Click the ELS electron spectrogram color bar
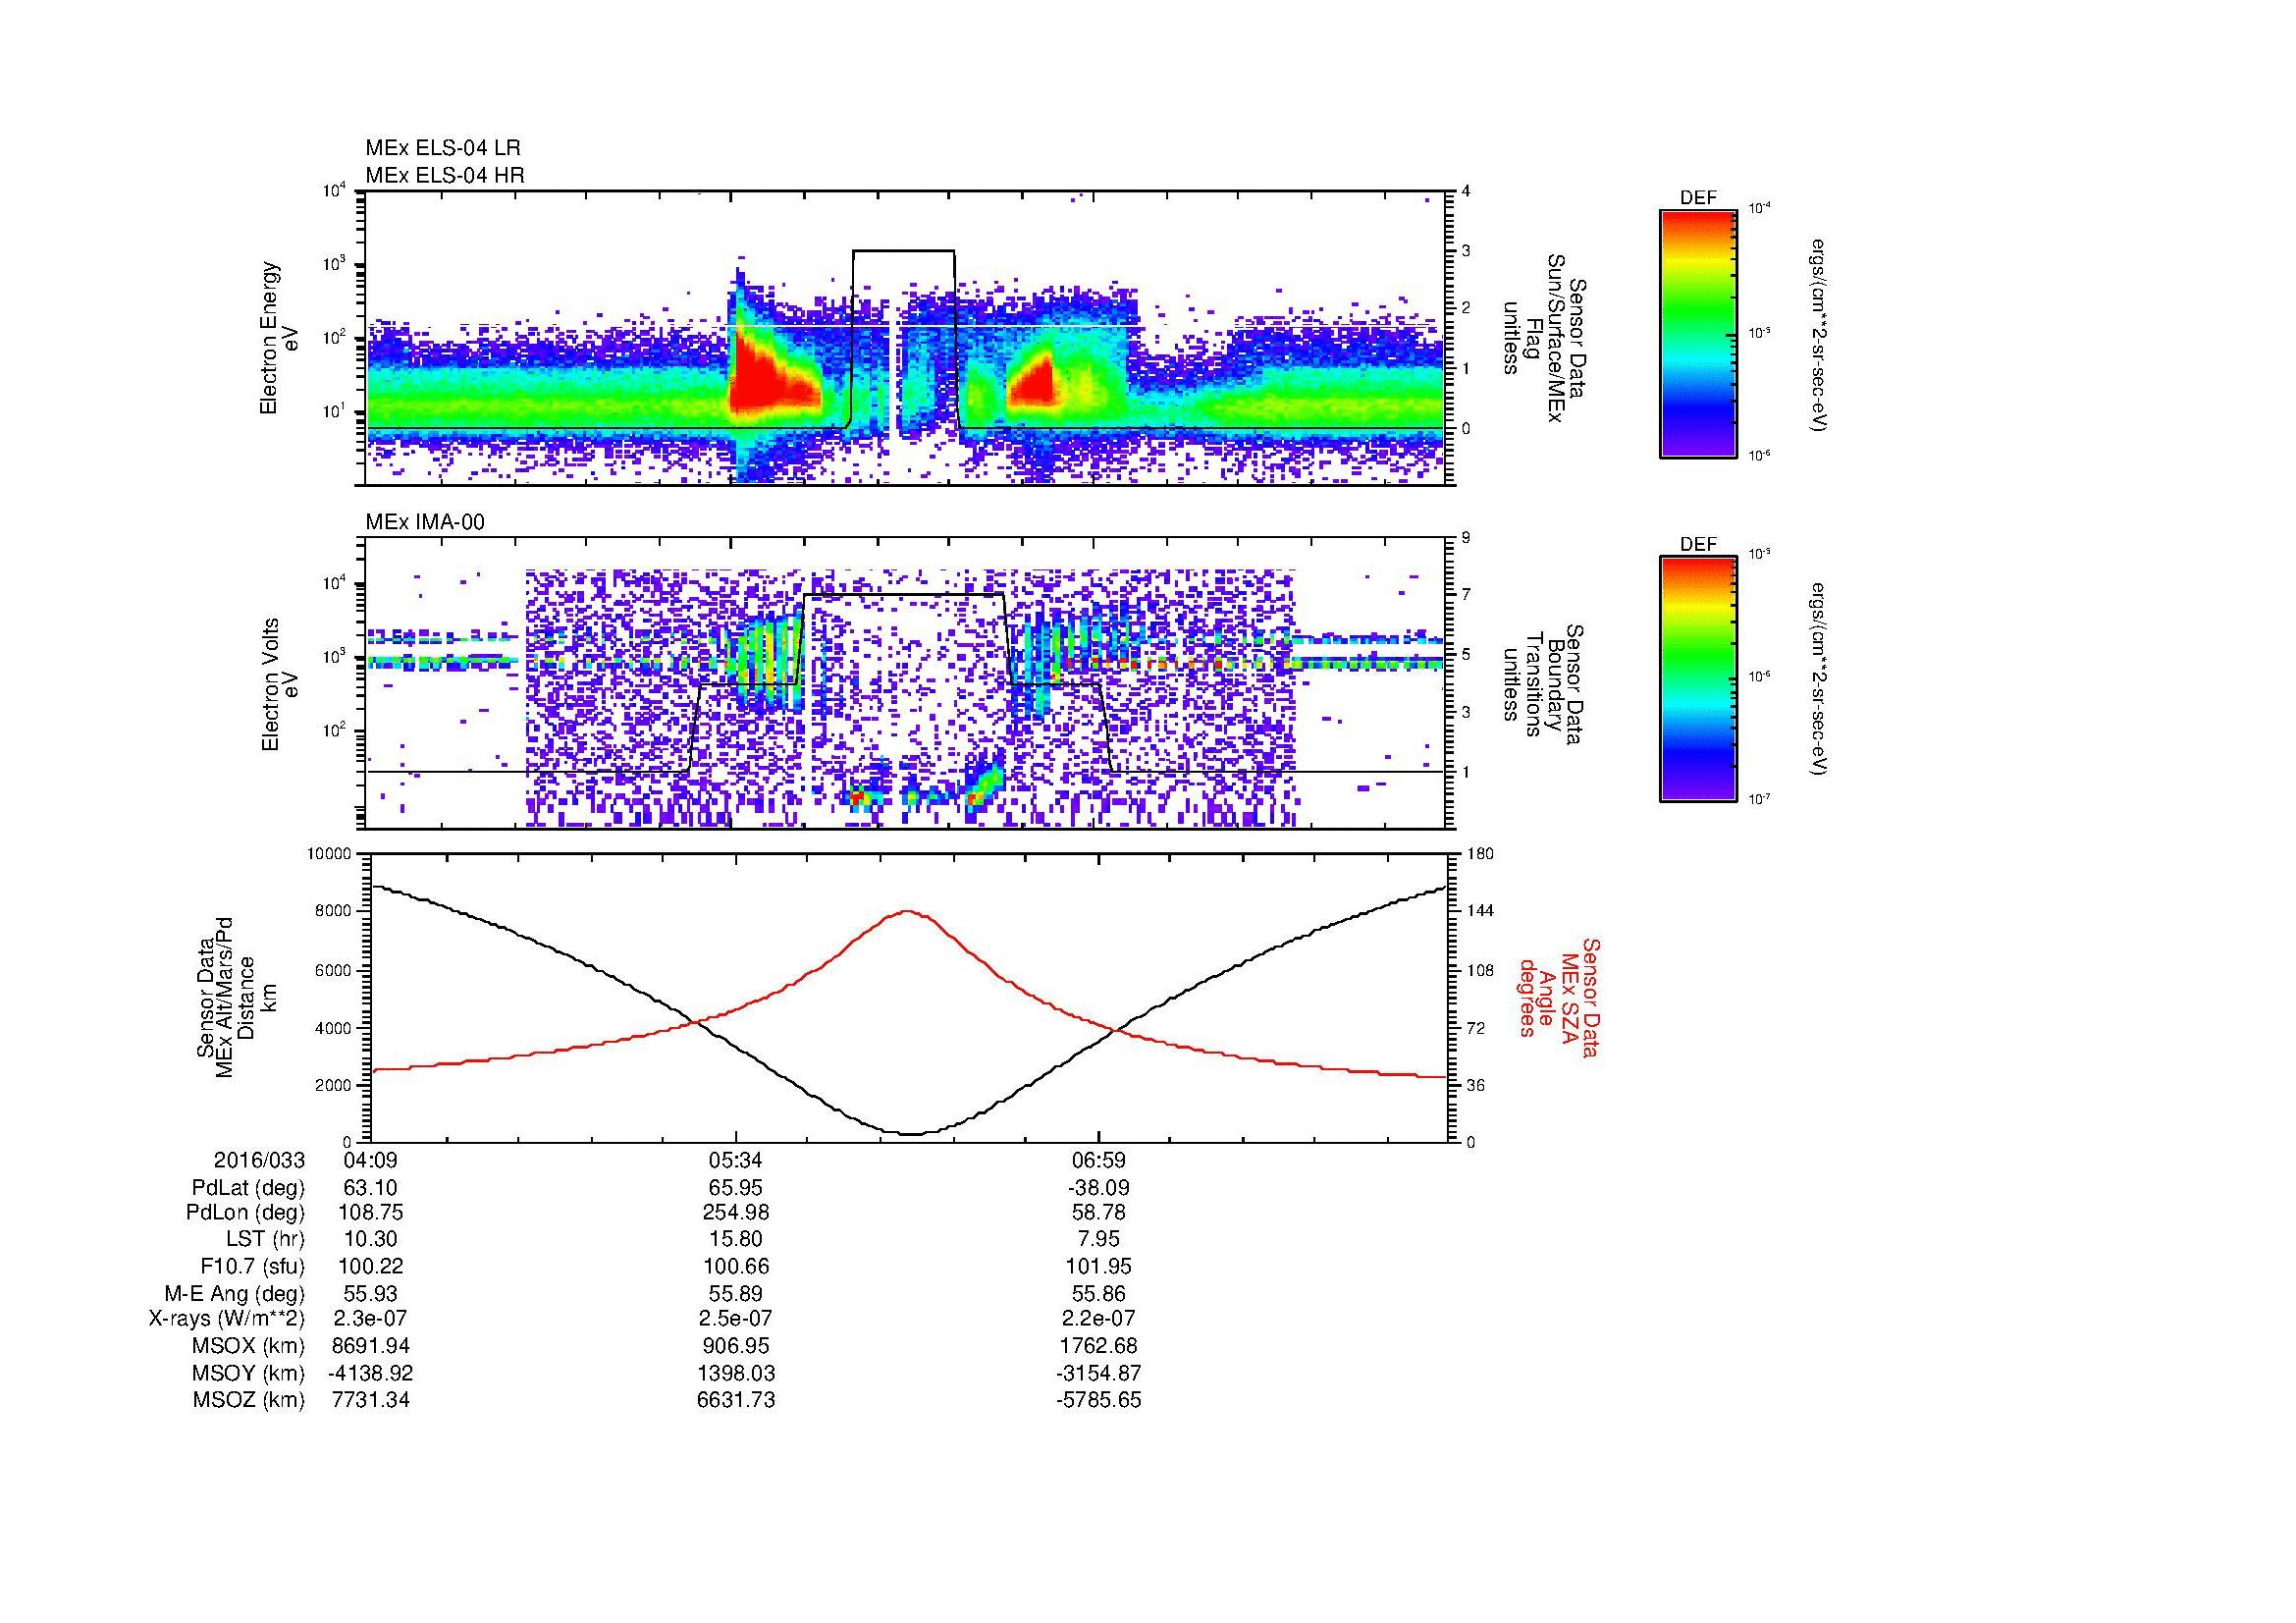This screenshot has height=1623, width=2296. [1698, 333]
